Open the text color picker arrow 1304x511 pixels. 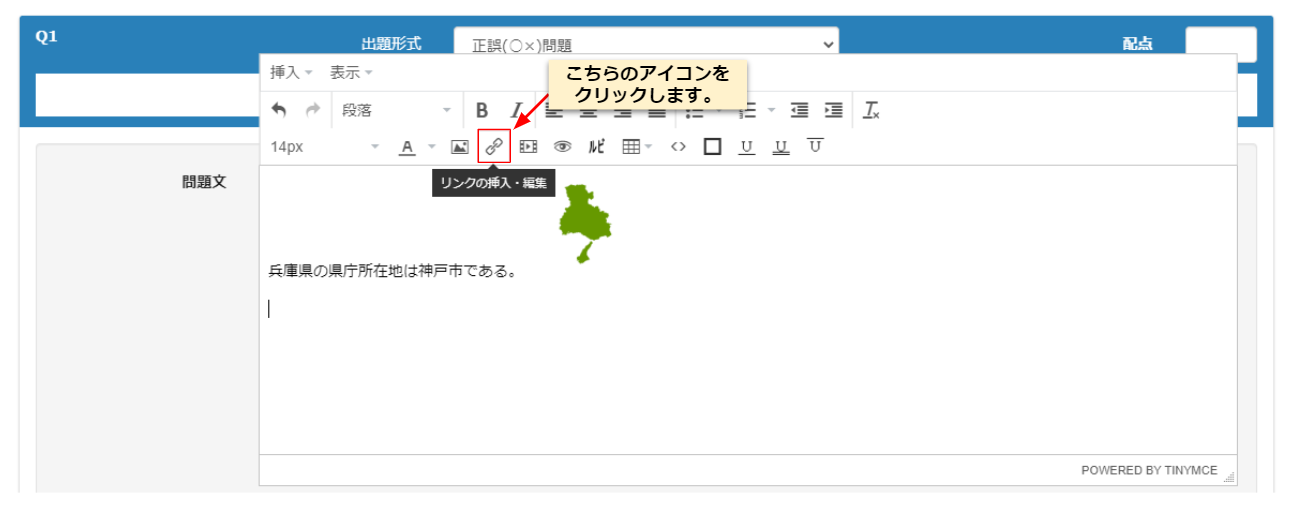point(432,147)
